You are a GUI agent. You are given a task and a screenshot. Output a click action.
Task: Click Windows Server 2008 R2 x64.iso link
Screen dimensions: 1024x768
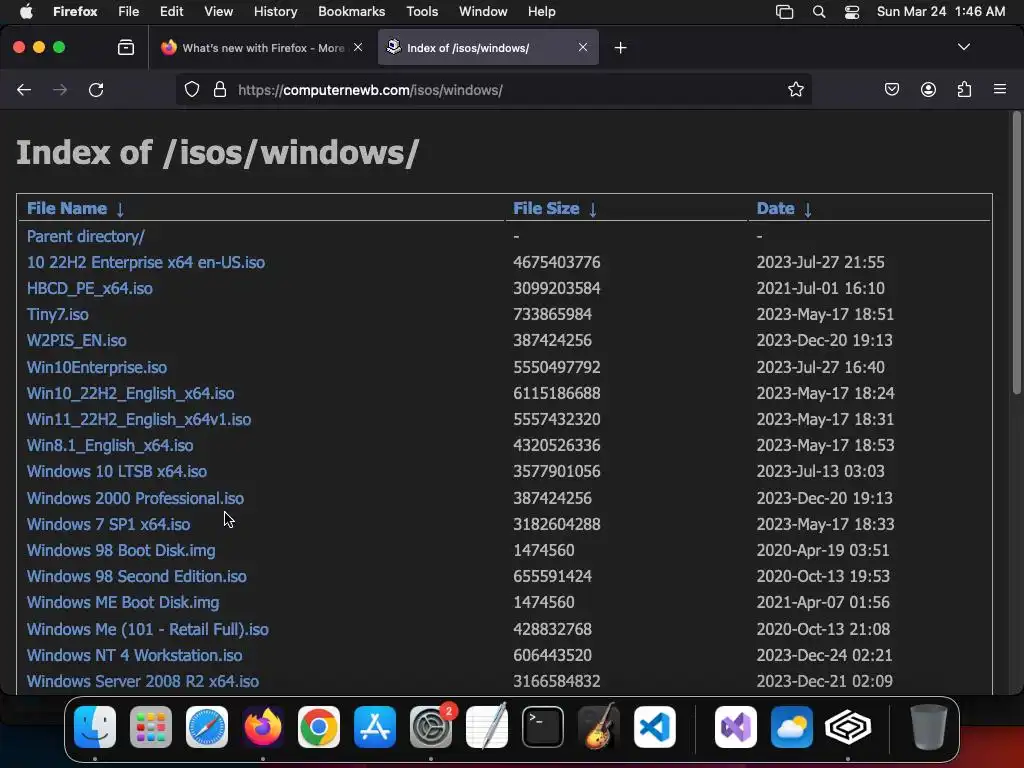(x=142, y=682)
